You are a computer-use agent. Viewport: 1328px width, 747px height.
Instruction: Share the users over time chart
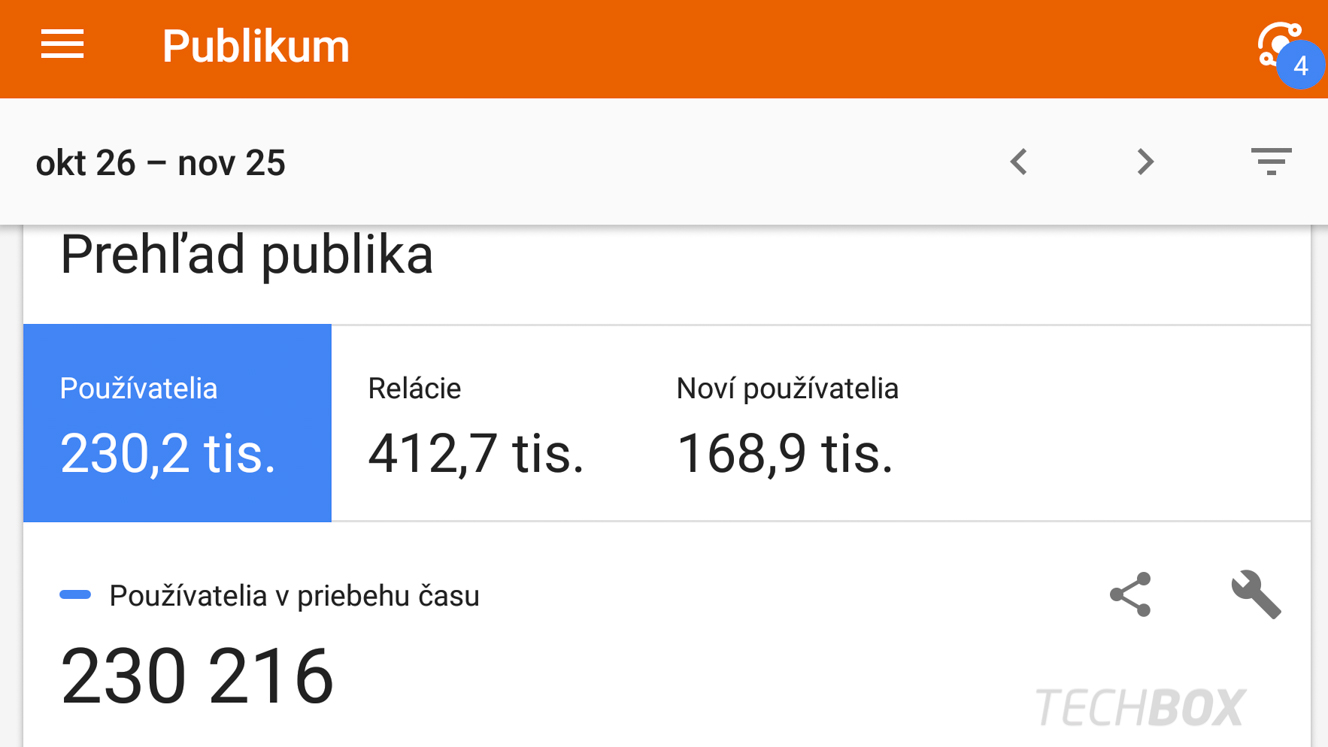(1130, 595)
